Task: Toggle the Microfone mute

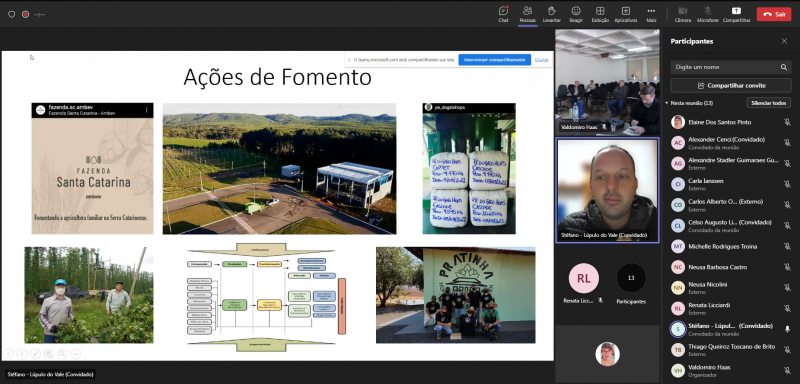Action: [x=708, y=14]
